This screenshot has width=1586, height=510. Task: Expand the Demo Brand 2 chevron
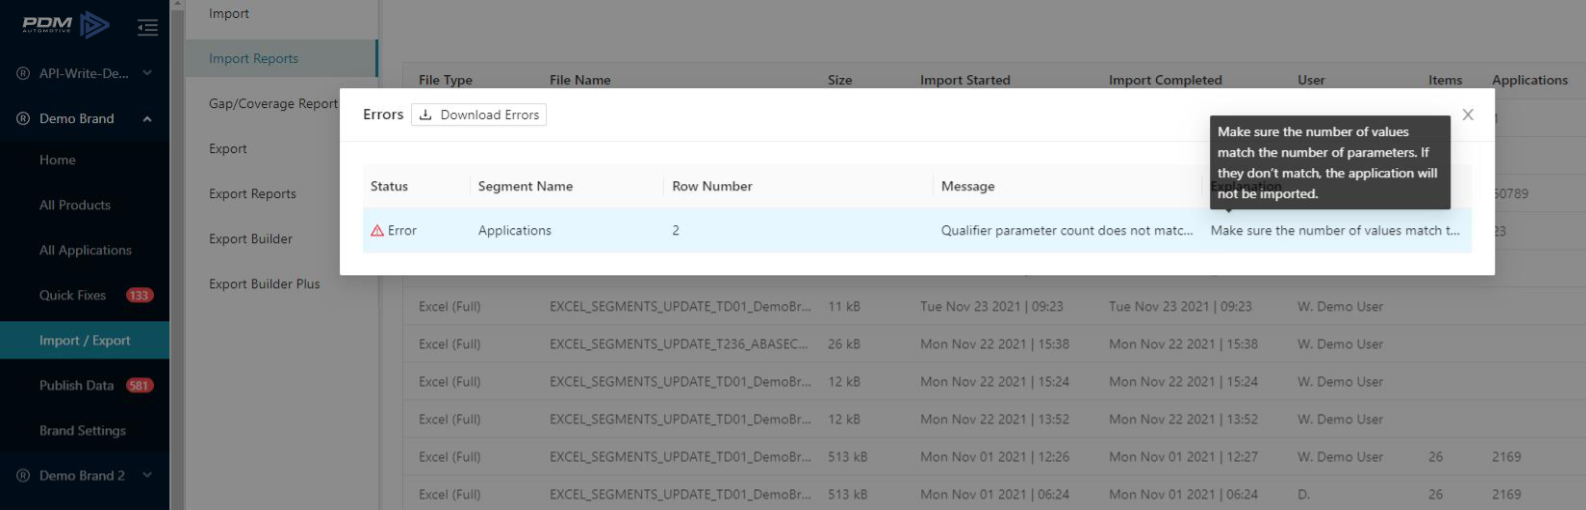tap(147, 475)
